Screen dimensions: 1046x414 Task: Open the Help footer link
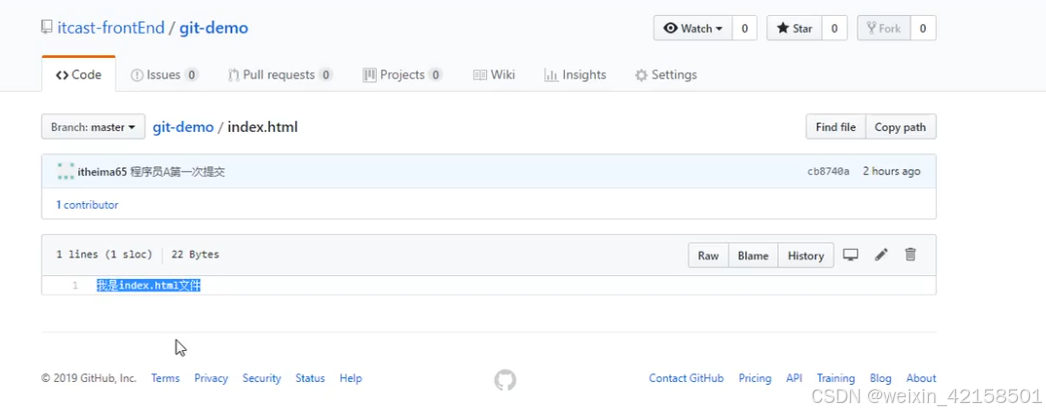click(x=351, y=378)
